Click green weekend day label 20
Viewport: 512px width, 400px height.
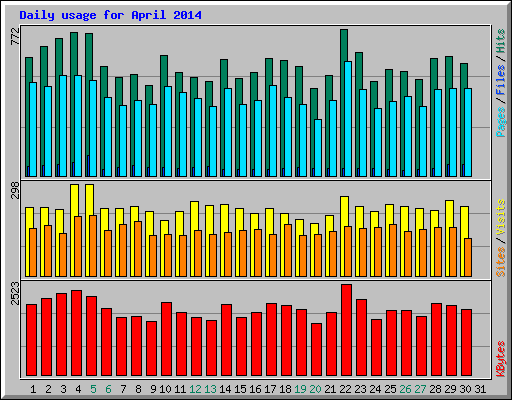[315, 389]
